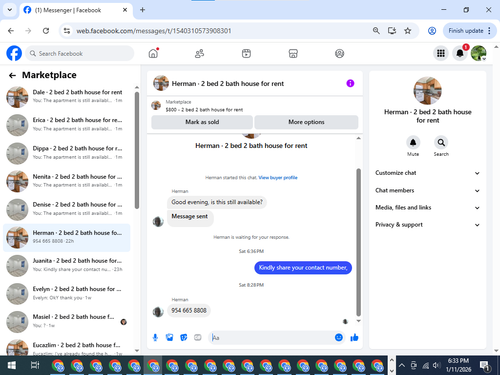Image resolution: width=500 pixels, height=375 pixels.
Task: Click the Facebook logo
Action: [14, 53]
